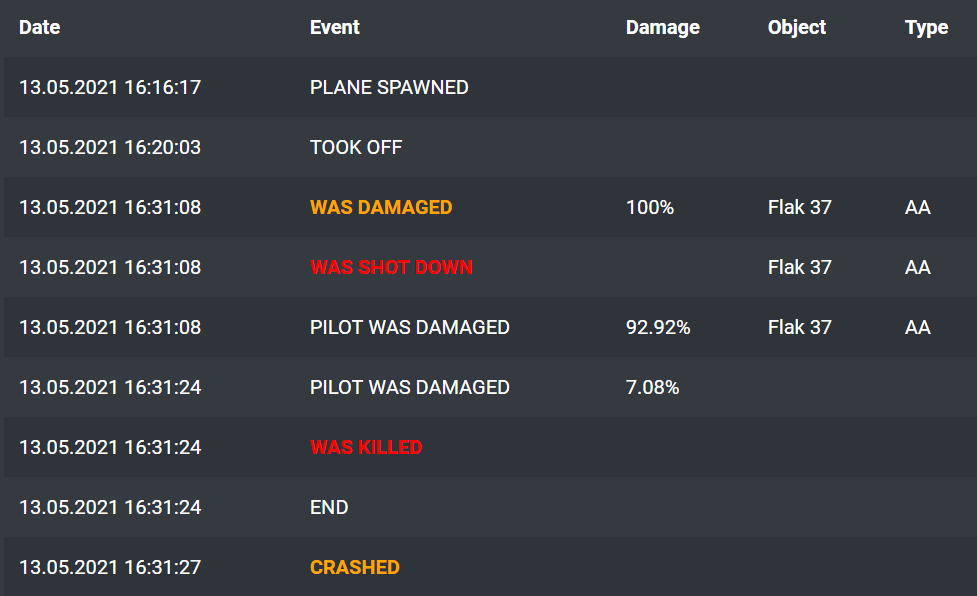Click the red WAS KILLED event

(x=366, y=447)
